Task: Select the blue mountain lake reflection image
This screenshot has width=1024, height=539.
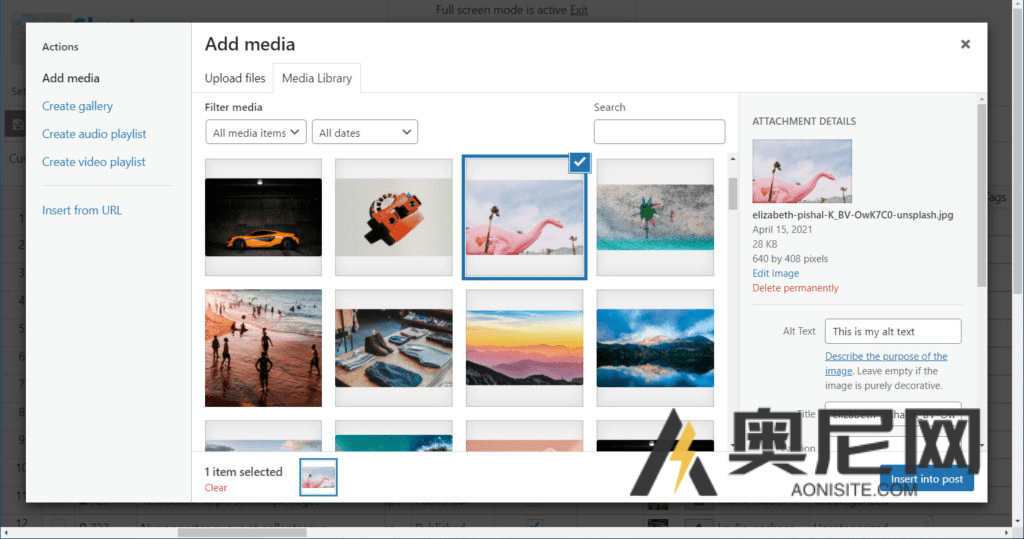Action: 655,348
